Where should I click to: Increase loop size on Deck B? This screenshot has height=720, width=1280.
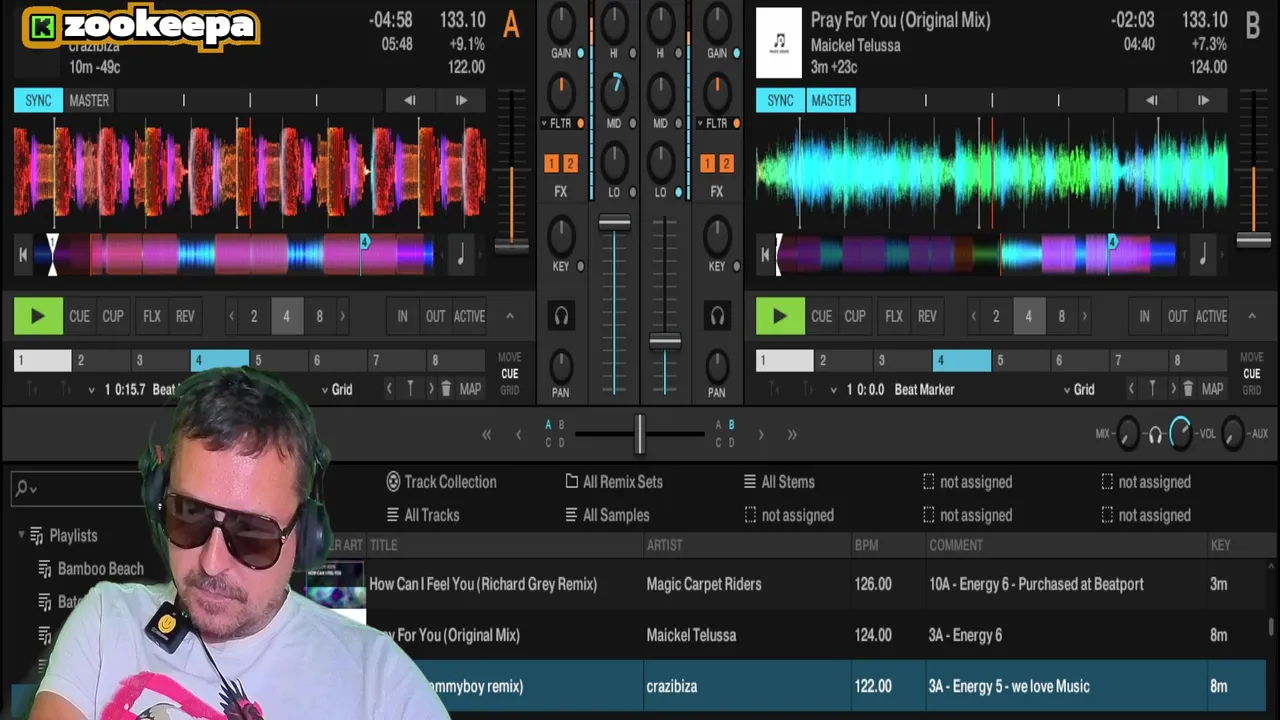pos(1084,316)
